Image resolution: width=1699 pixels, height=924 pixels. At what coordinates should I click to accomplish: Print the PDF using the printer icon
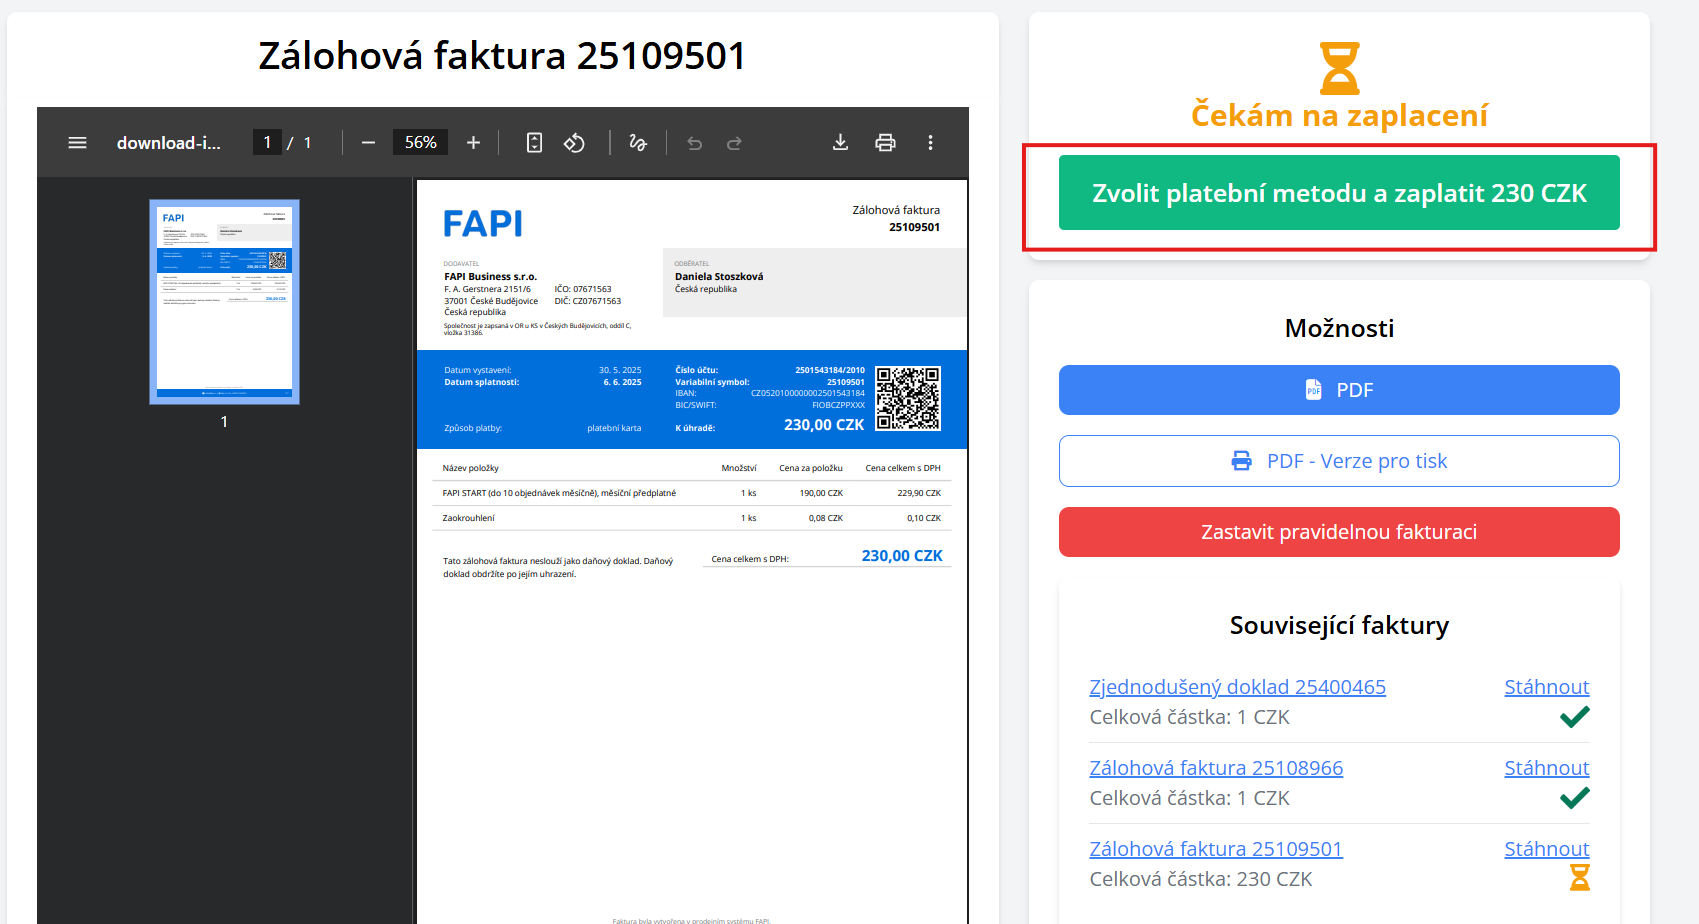(885, 143)
